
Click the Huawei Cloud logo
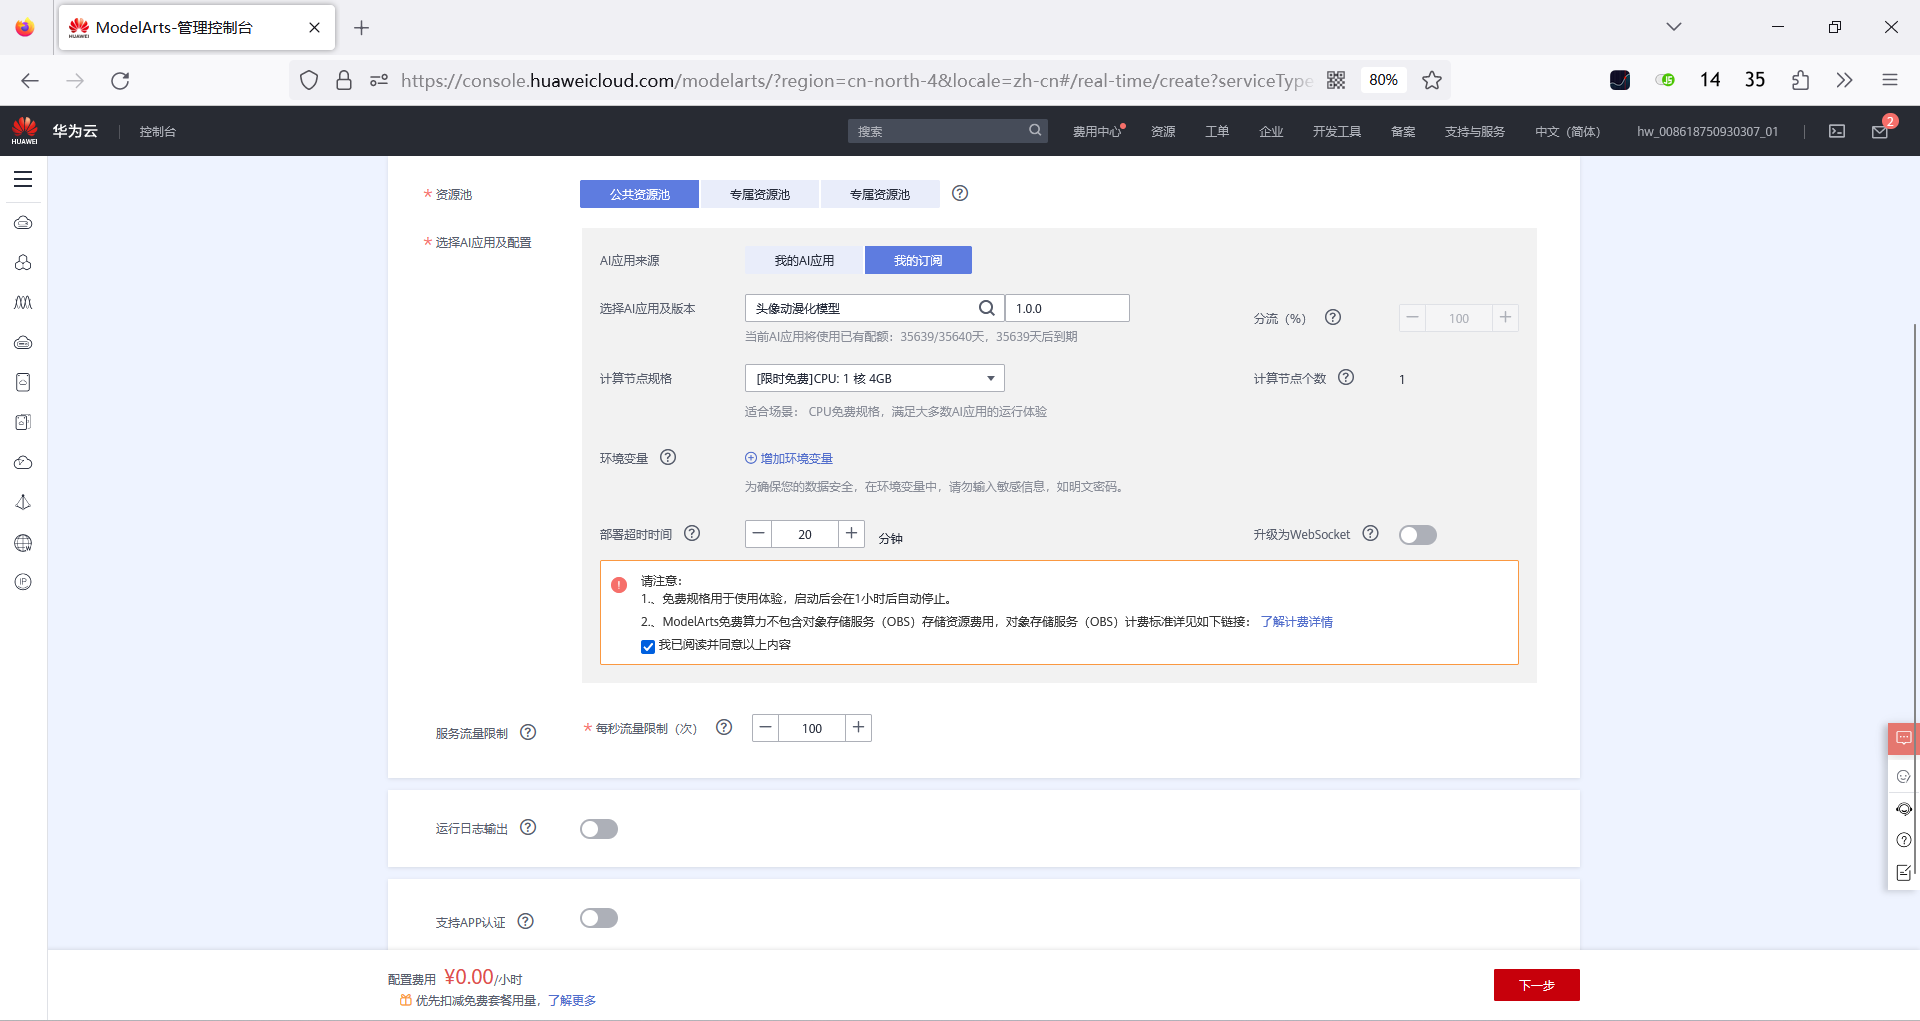pyautogui.click(x=25, y=131)
